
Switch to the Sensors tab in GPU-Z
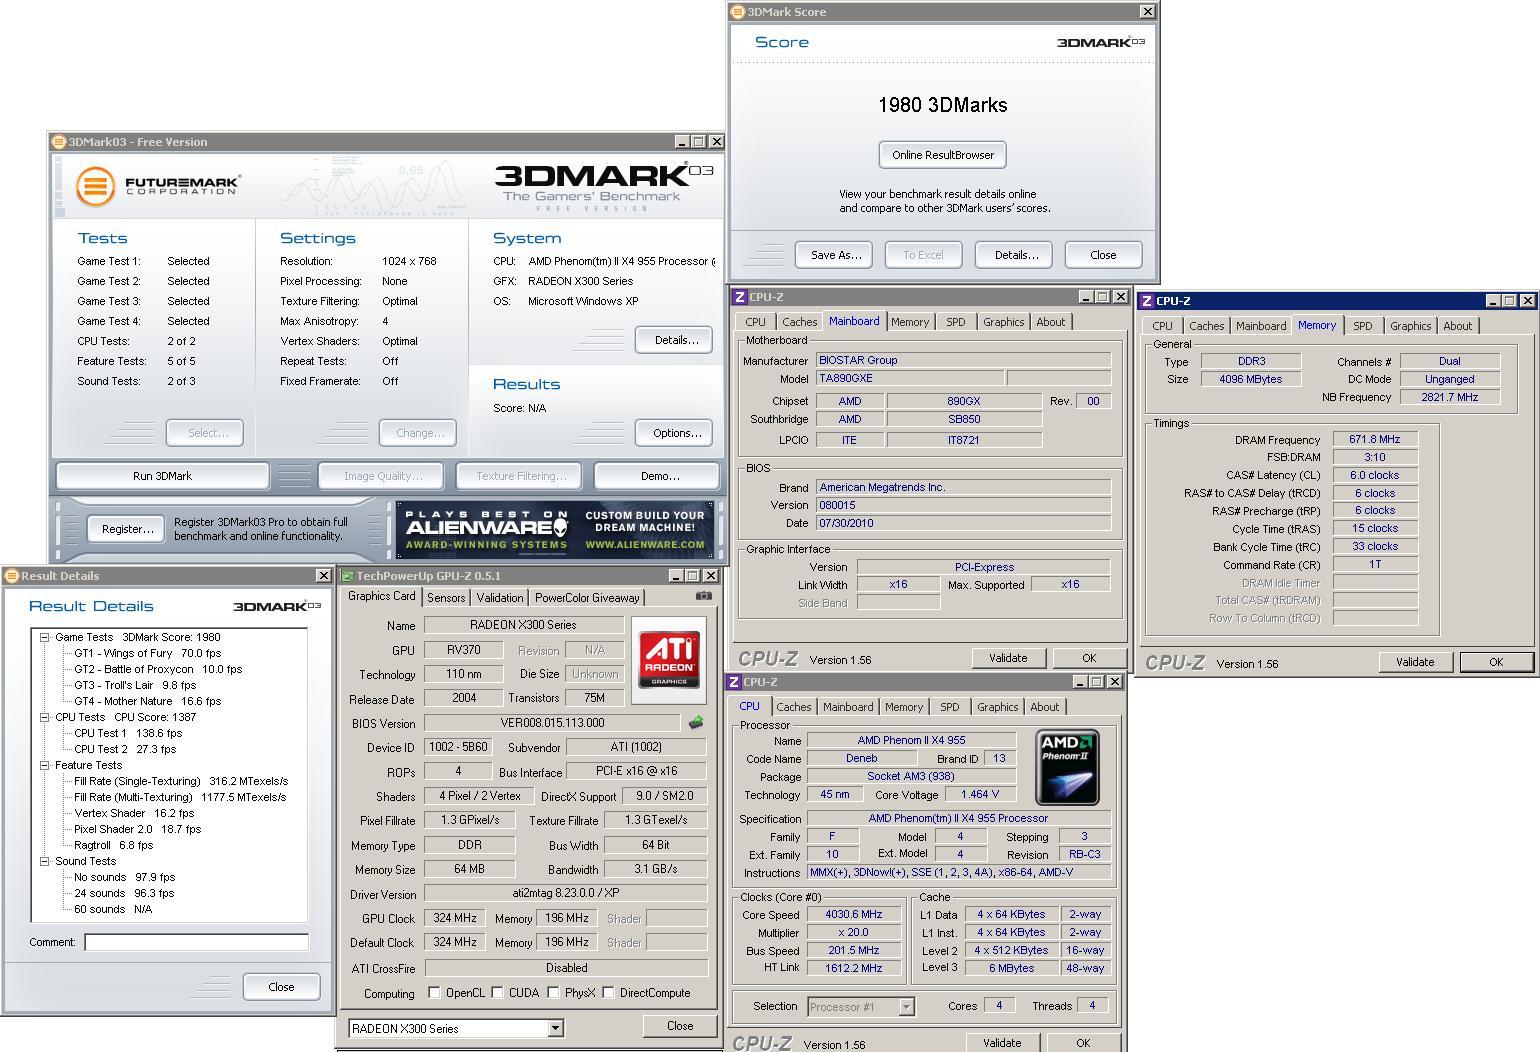pos(446,598)
